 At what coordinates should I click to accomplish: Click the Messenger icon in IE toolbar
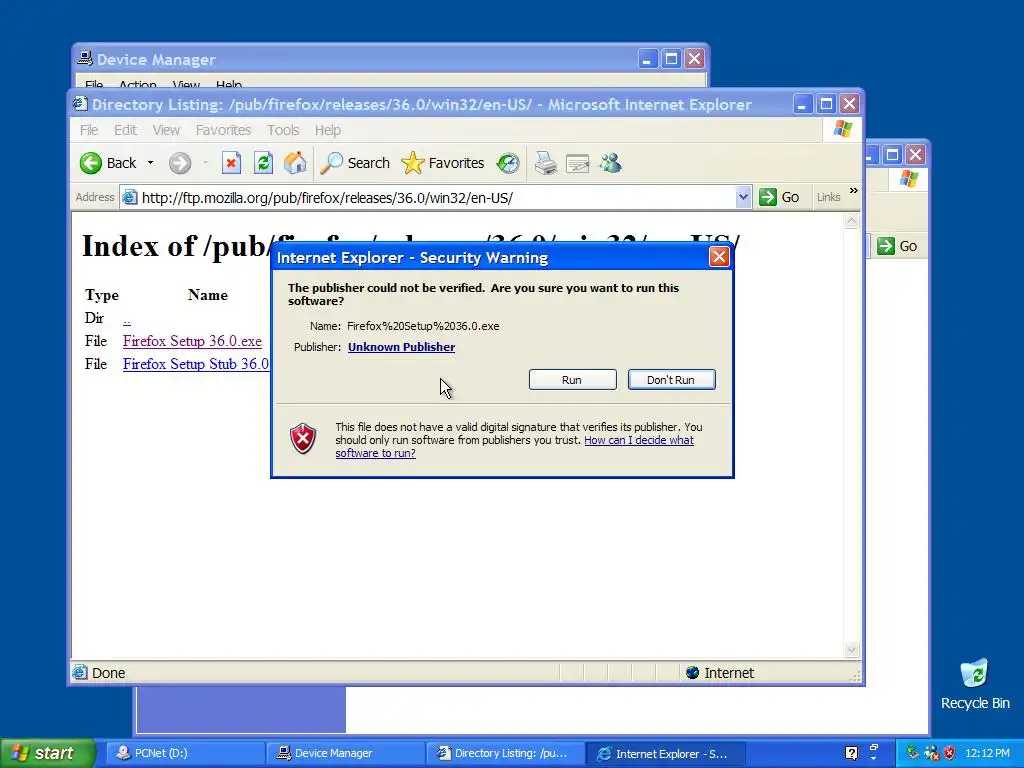[x=610, y=163]
